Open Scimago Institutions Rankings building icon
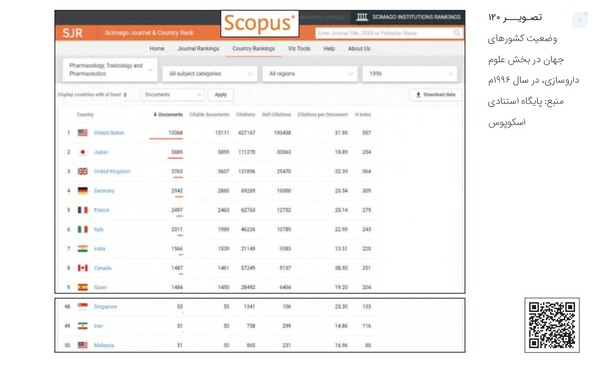Viewport: 600px width, 372px height. point(362,17)
